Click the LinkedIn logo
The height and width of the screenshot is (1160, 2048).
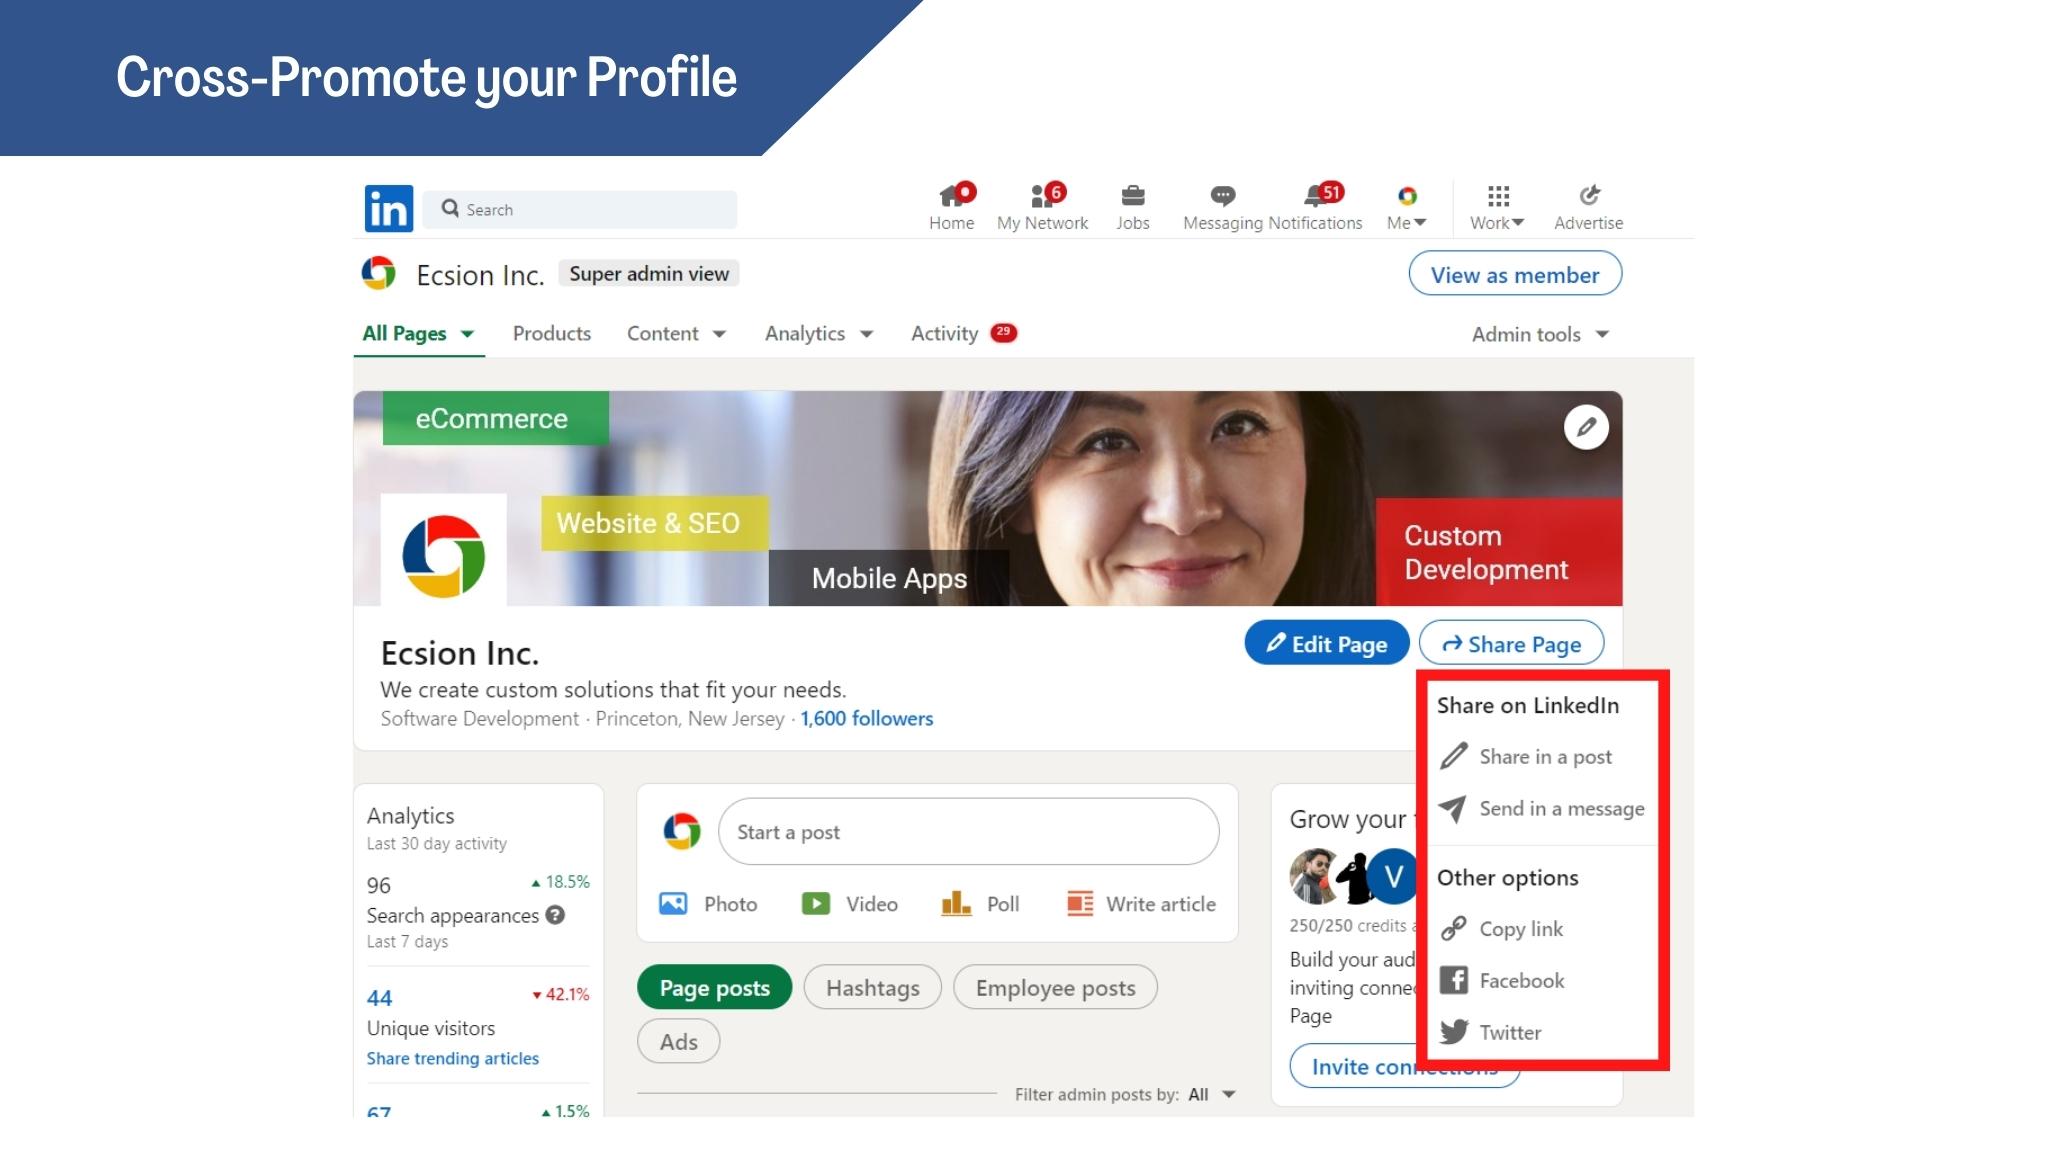point(388,209)
